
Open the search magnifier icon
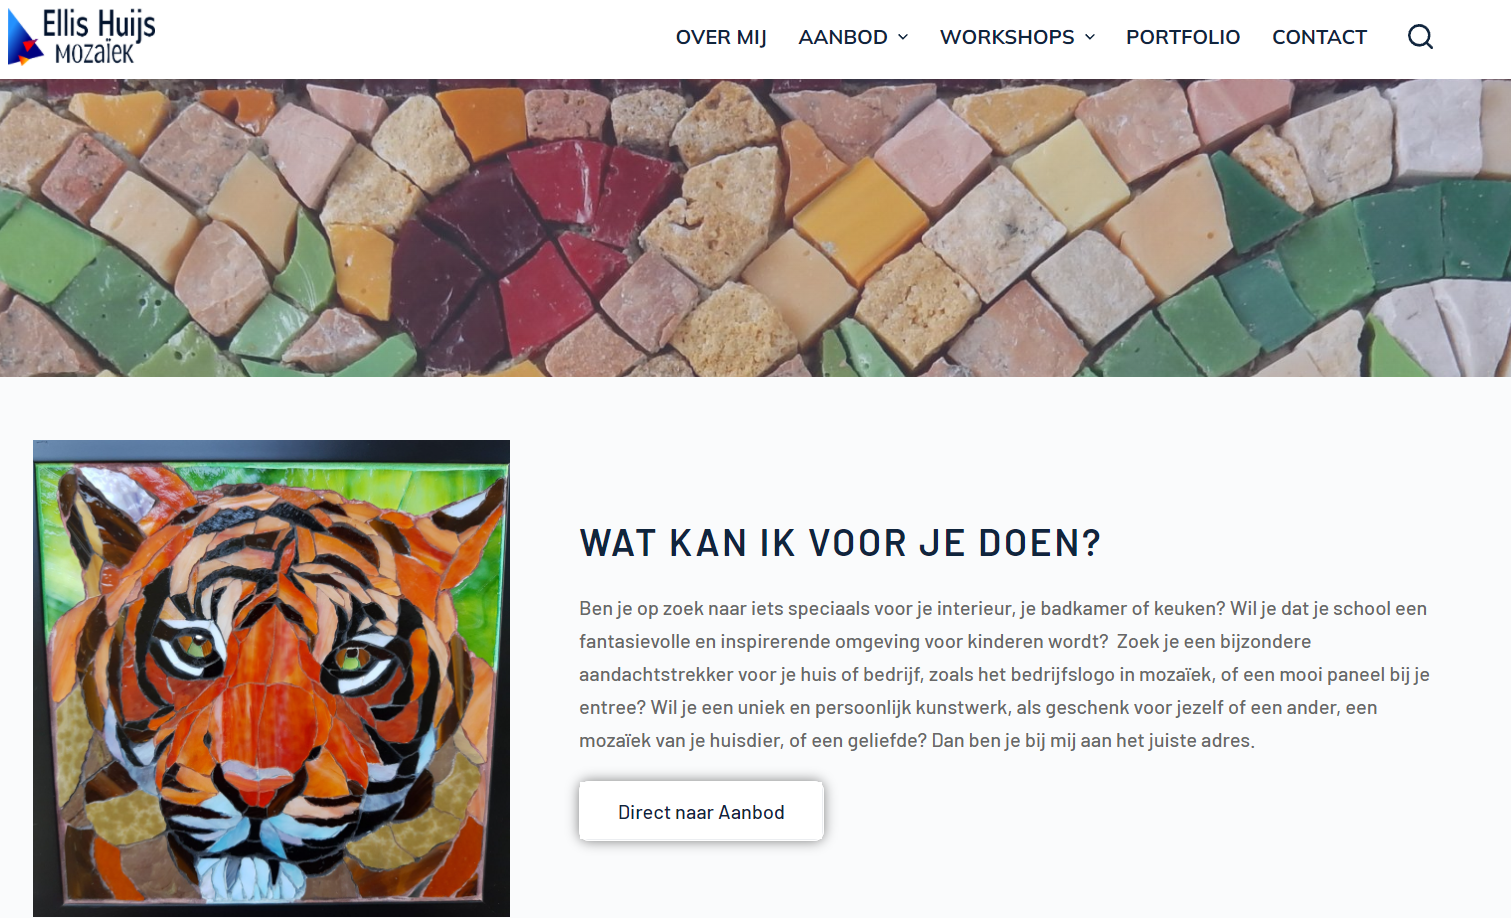pyautogui.click(x=1420, y=37)
